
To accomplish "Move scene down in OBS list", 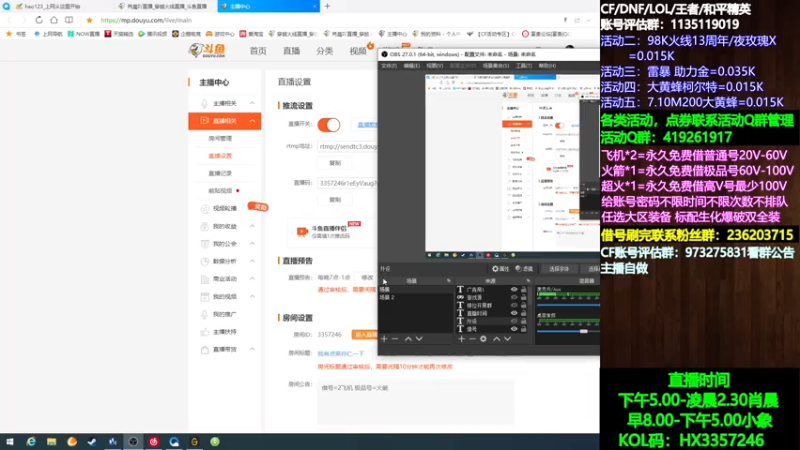I will (x=419, y=339).
